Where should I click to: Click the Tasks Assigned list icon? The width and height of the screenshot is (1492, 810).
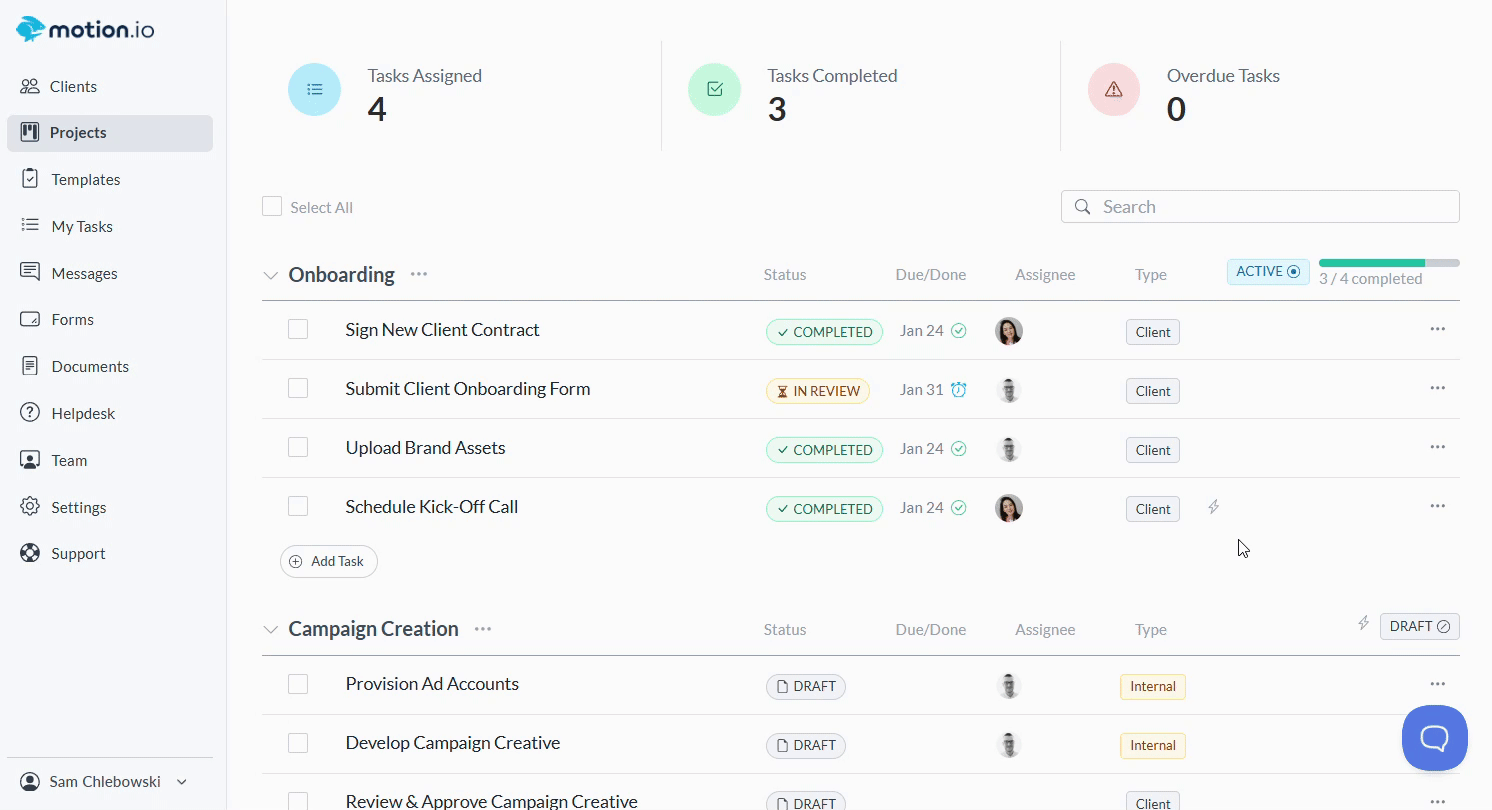click(314, 90)
